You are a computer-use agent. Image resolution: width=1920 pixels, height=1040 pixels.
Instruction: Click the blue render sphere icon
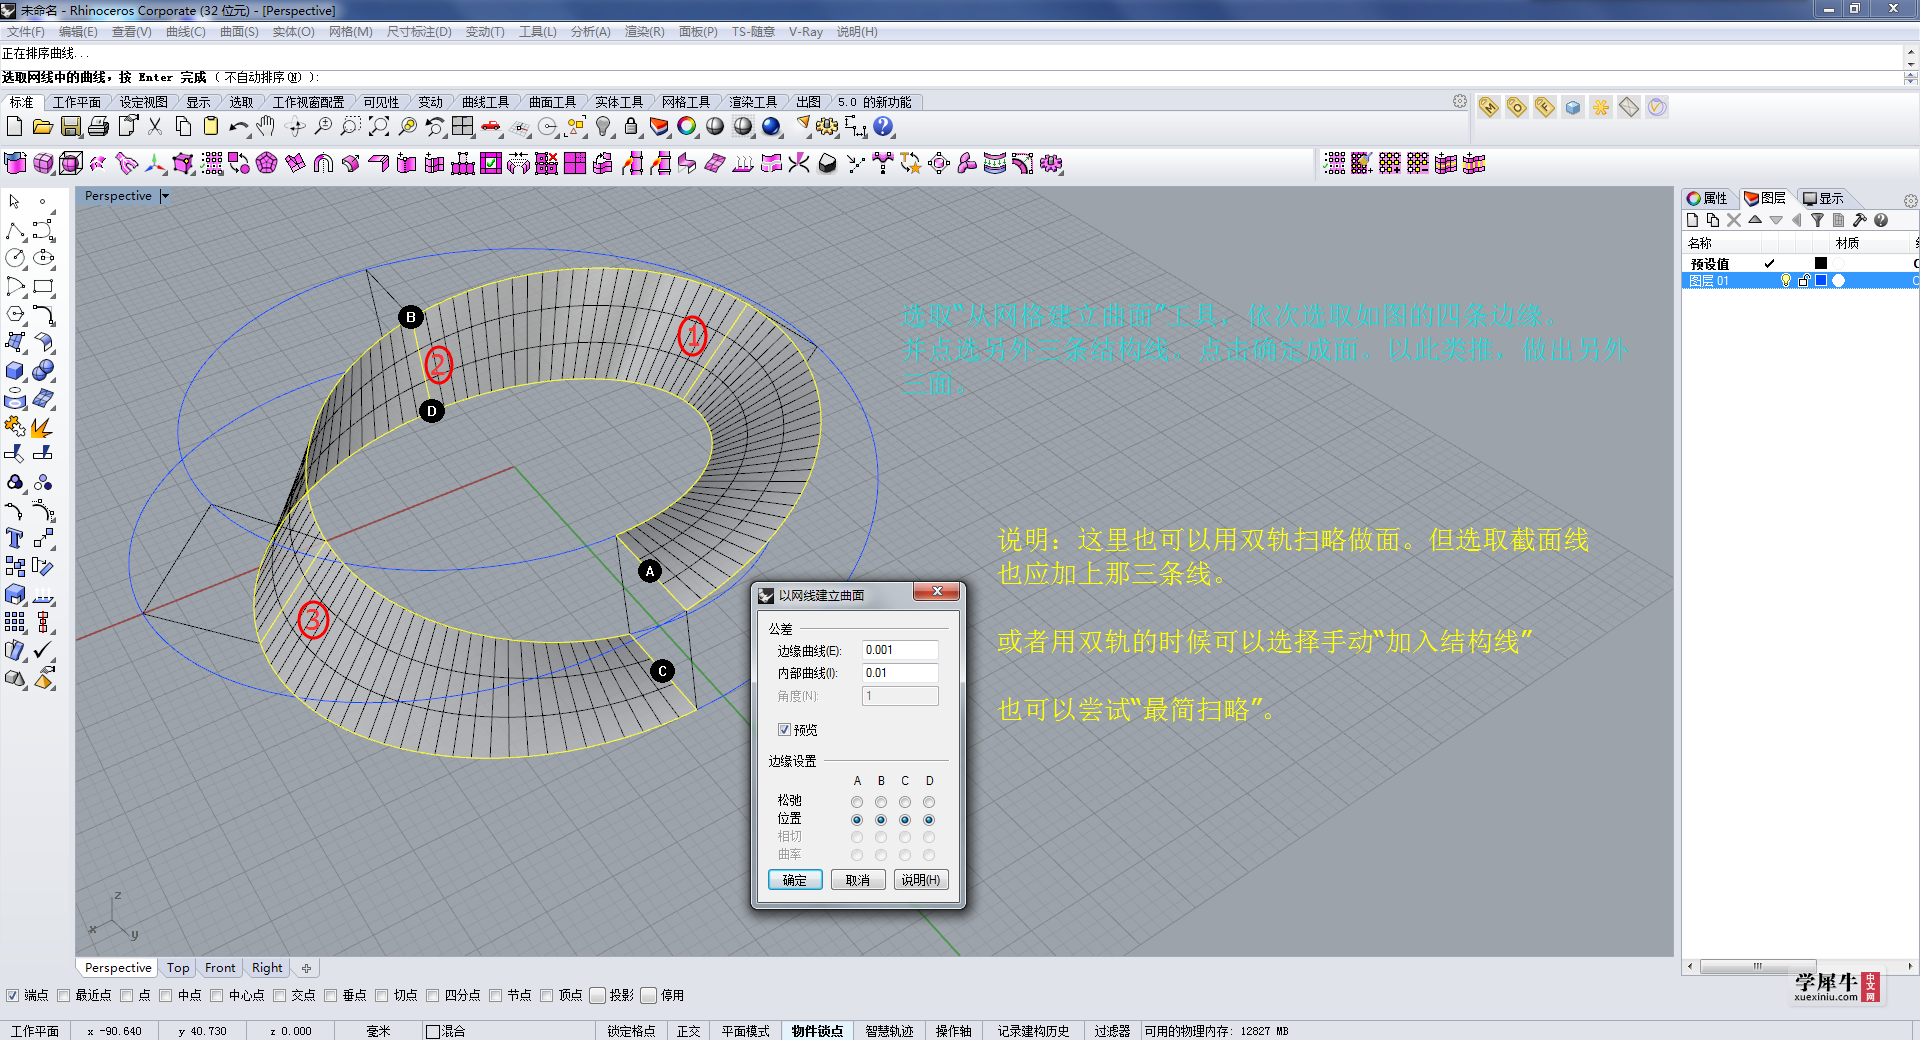click(771, 127)
